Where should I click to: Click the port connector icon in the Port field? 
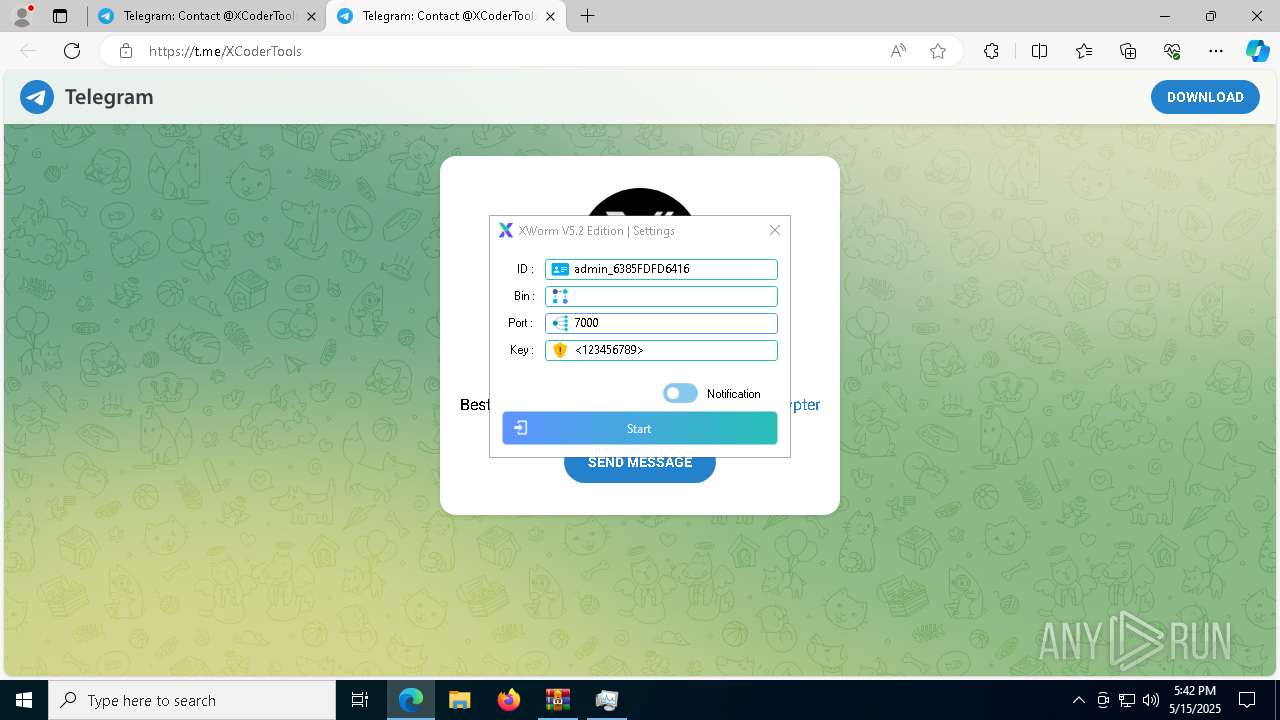[560, 323]
